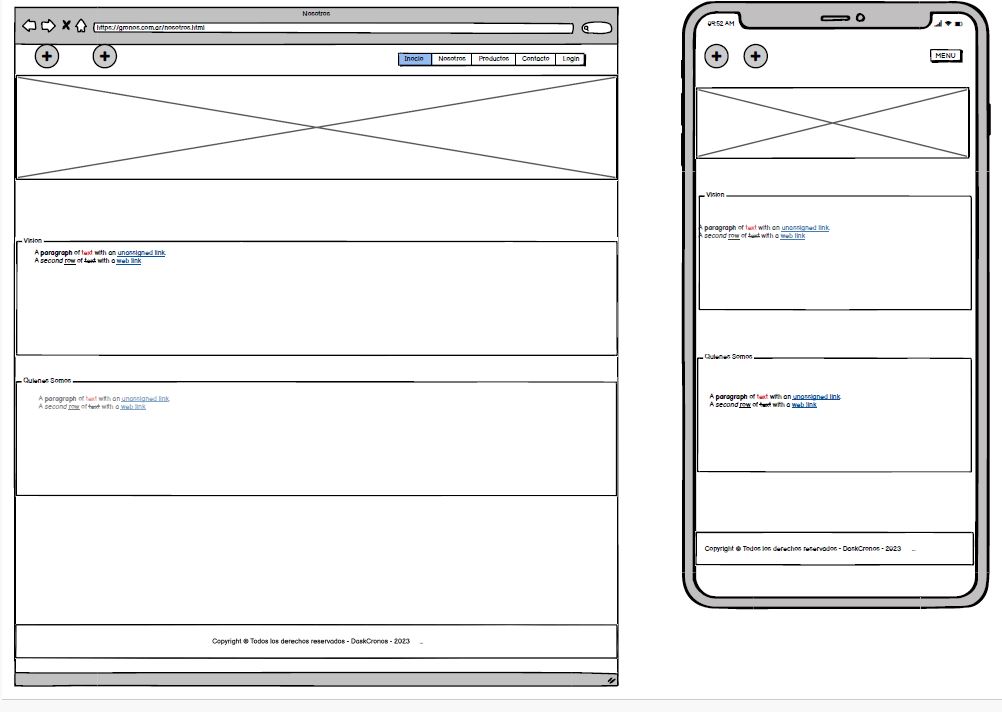Select the highlighted Inicio navigation tab
This screenshot has height=712, width=1002.
click(x=413, y=59)
